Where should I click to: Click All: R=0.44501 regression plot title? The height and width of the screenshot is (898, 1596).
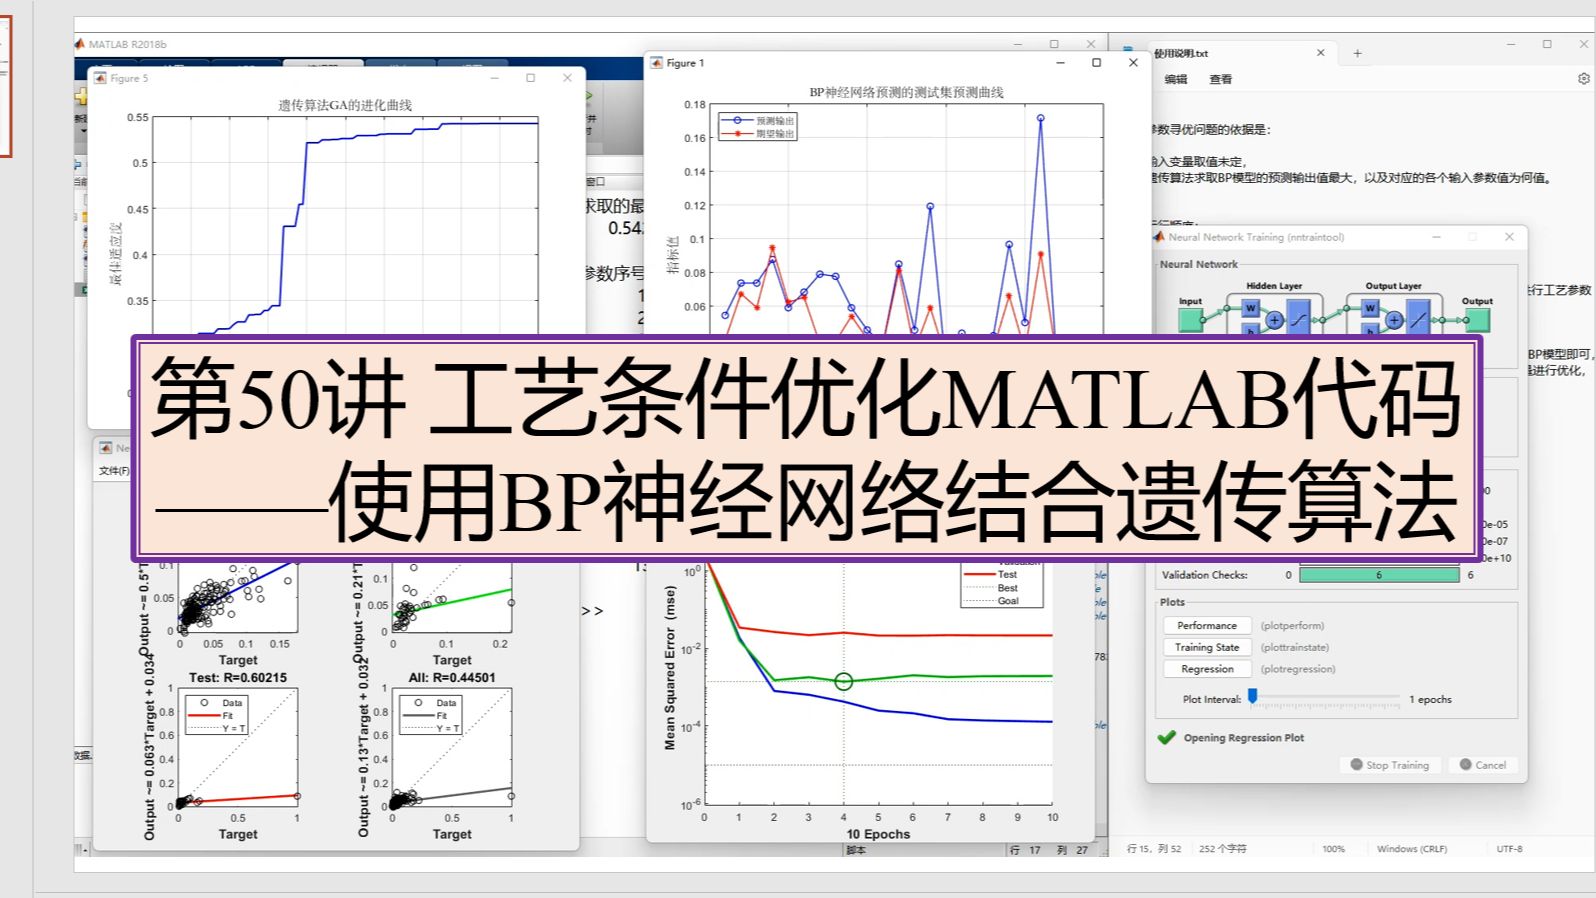tap(452, 677)
